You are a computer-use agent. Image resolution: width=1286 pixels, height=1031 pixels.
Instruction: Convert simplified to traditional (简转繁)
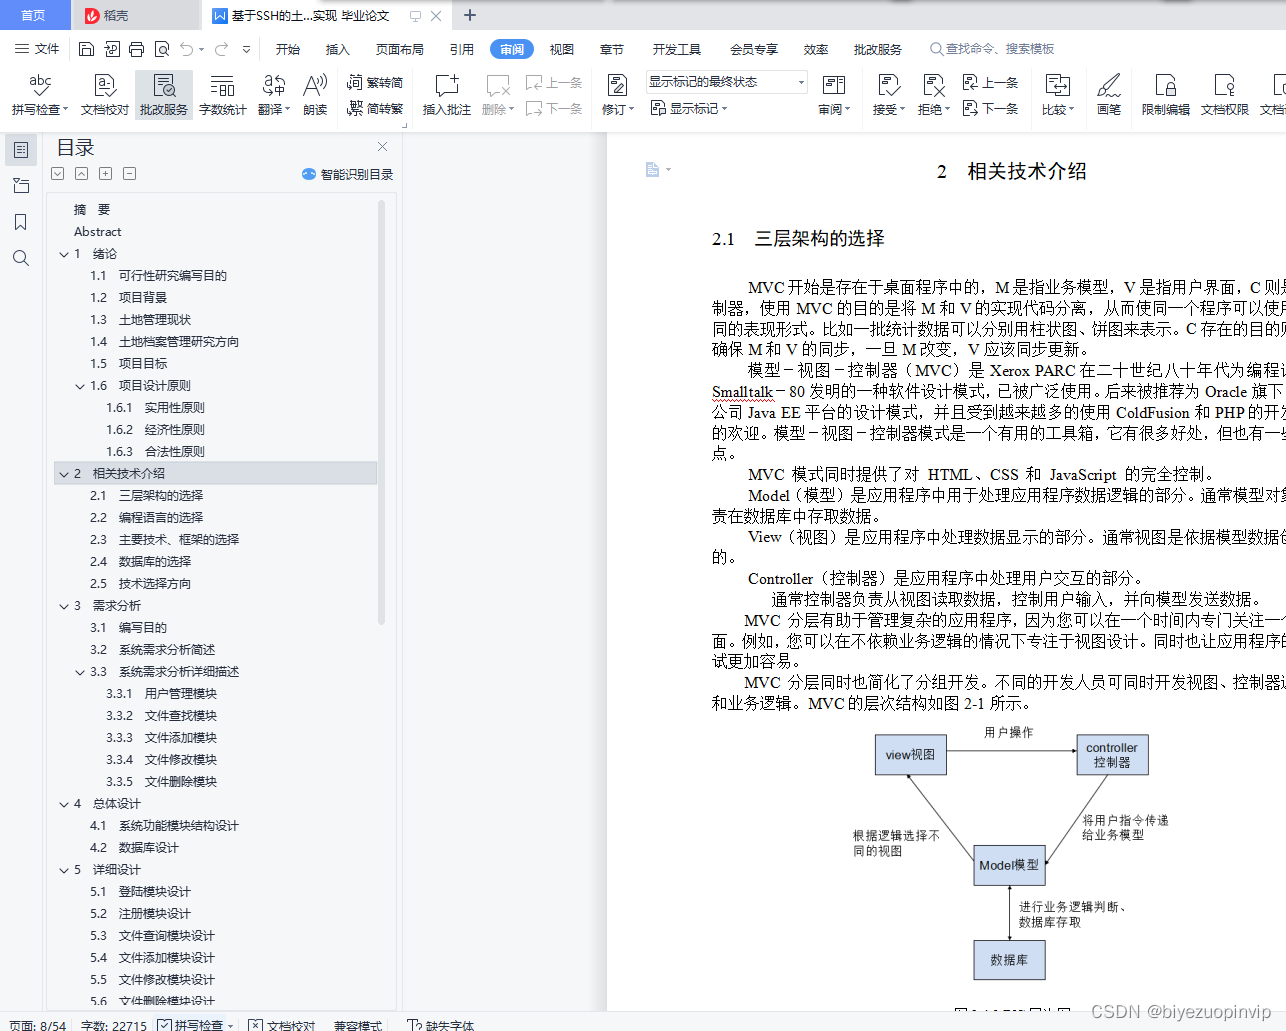[x=375, y=108]
